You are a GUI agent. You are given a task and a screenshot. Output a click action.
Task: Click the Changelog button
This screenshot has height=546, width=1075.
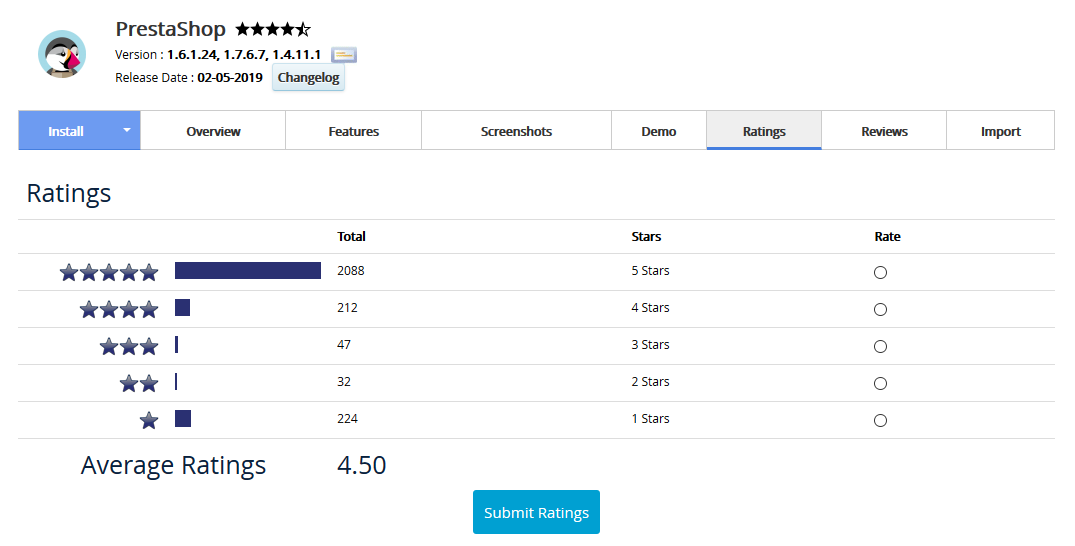[x=309, y=78]
